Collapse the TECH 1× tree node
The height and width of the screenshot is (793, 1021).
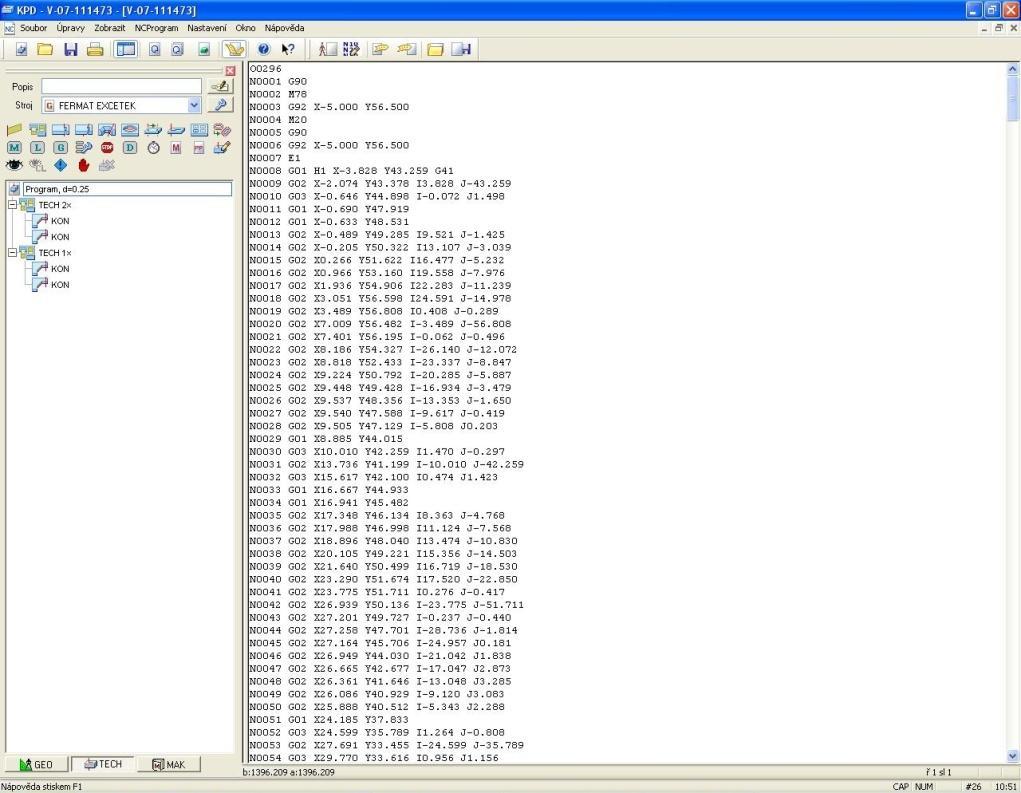coord(12,252)
